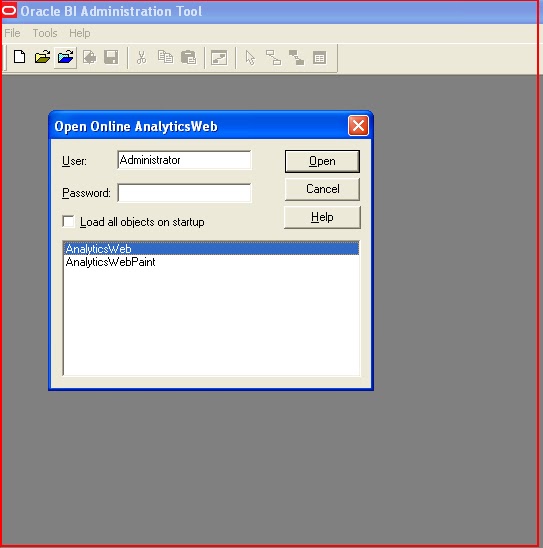The width and height of the screenshot is (543, 548).
Task: Click the Copy toolbar icon
Action: (165, 57)
